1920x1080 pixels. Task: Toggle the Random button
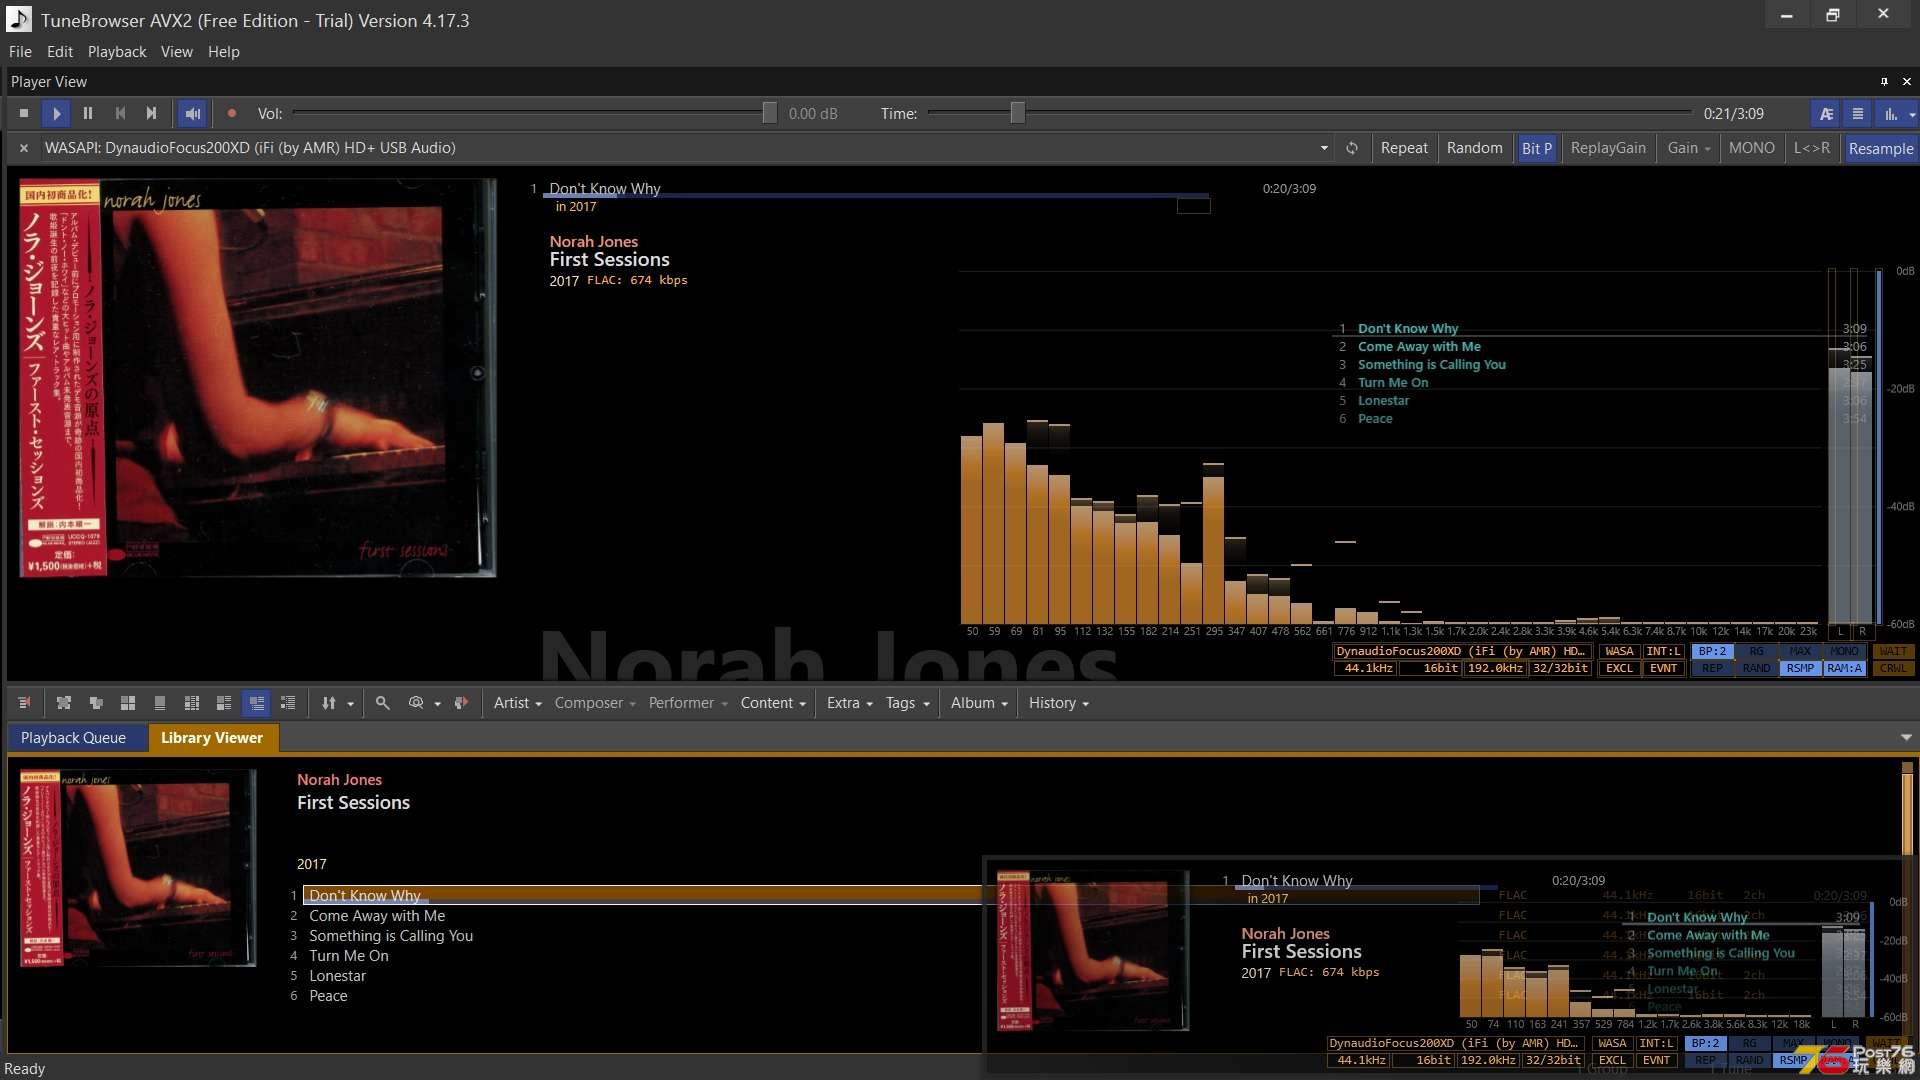tap(1474, 148)
